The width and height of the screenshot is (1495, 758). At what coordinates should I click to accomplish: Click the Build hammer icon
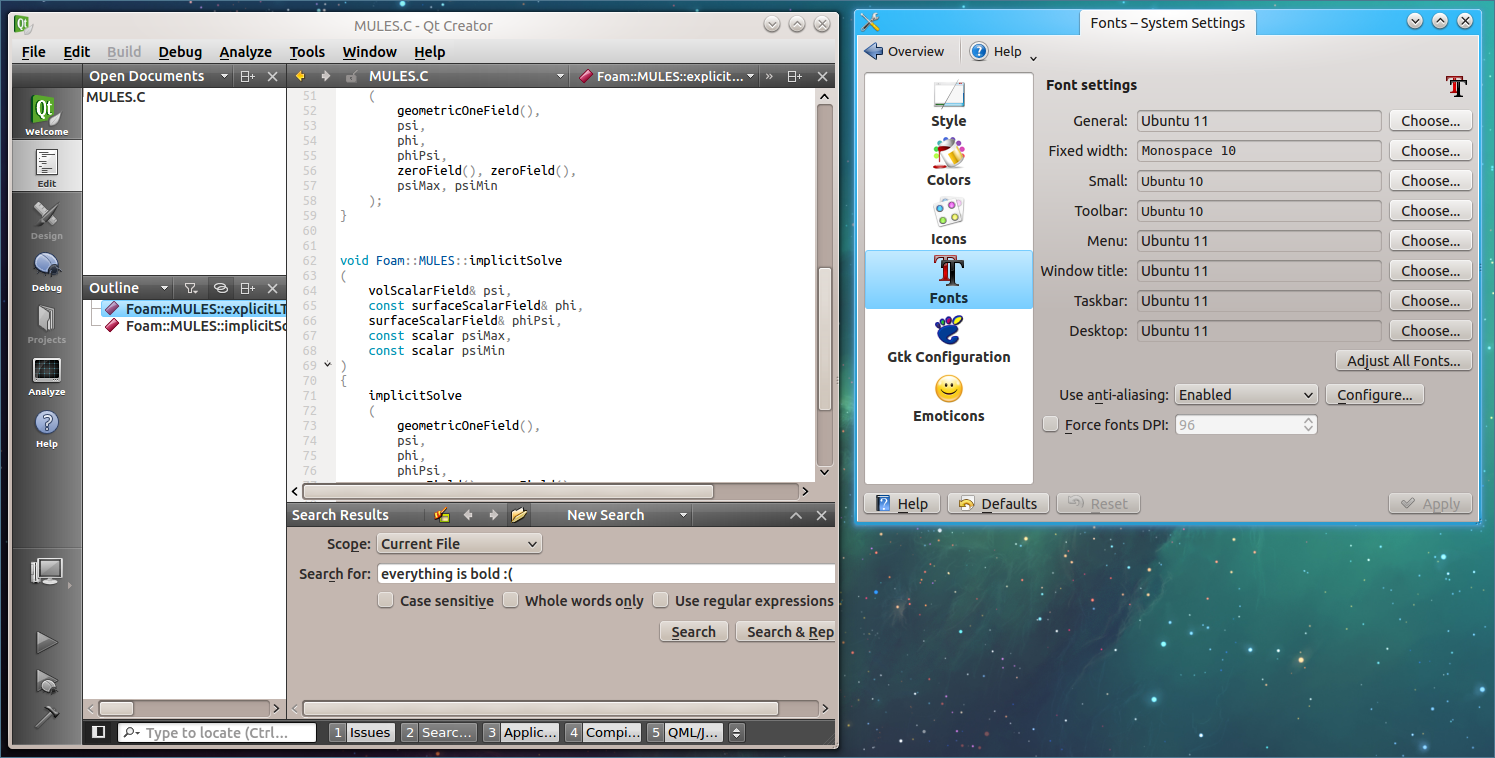(x=47, y=717)
